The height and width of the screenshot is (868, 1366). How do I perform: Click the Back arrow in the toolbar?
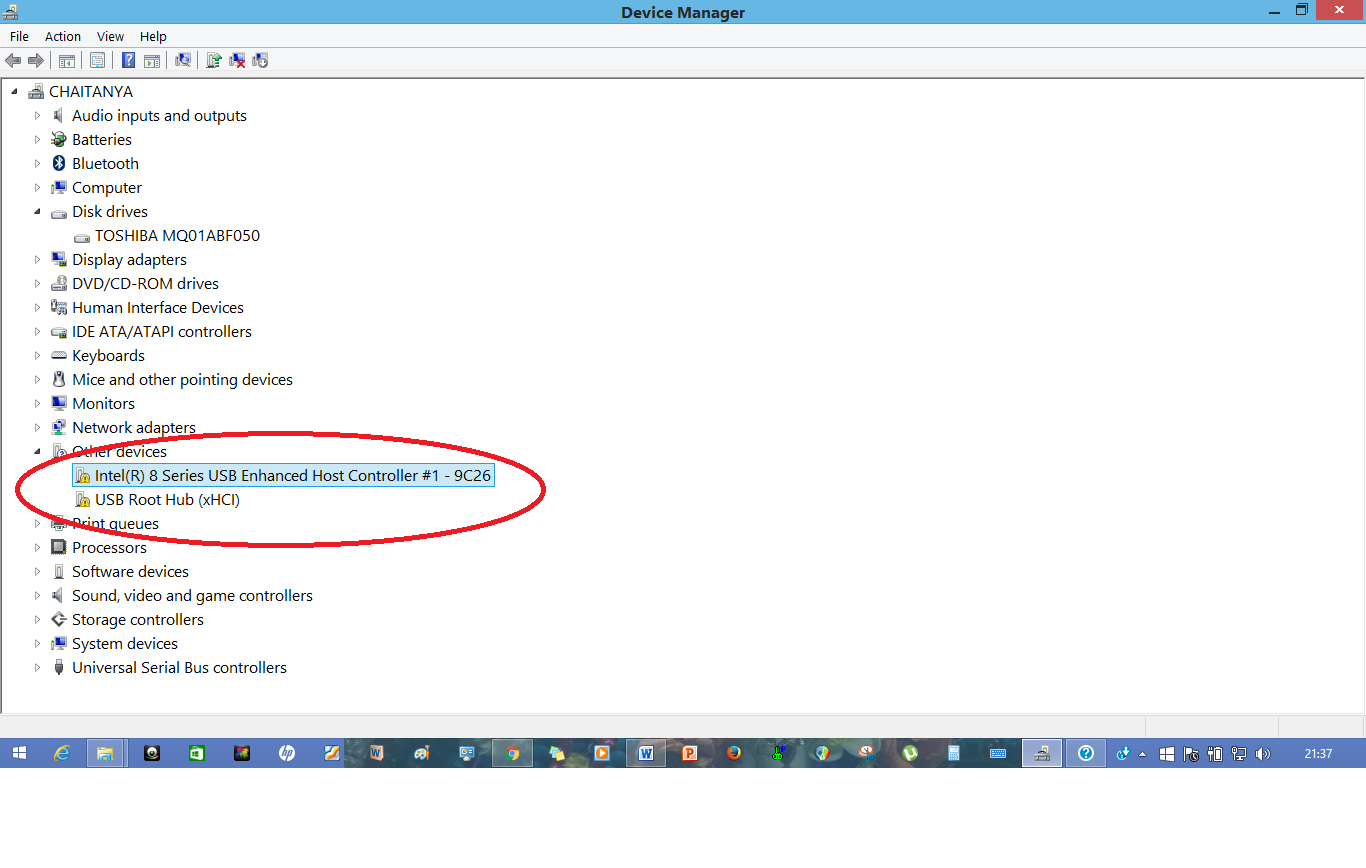13,61
